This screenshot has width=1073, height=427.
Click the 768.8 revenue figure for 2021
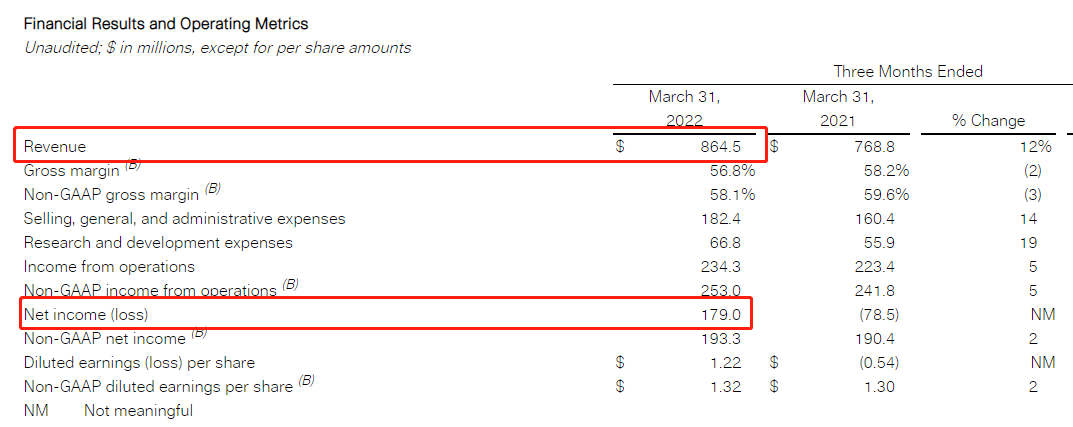pyautogui.click(x=873, y=146)
